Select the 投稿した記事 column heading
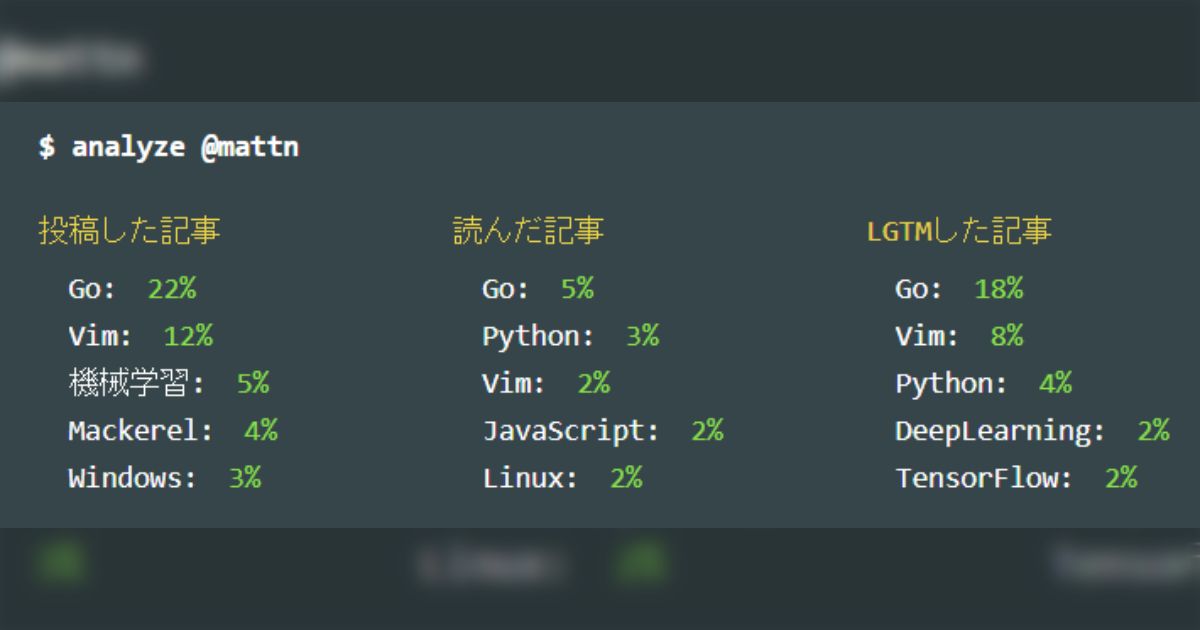Viewport: 1200px width, 630px height. point(129,232)
